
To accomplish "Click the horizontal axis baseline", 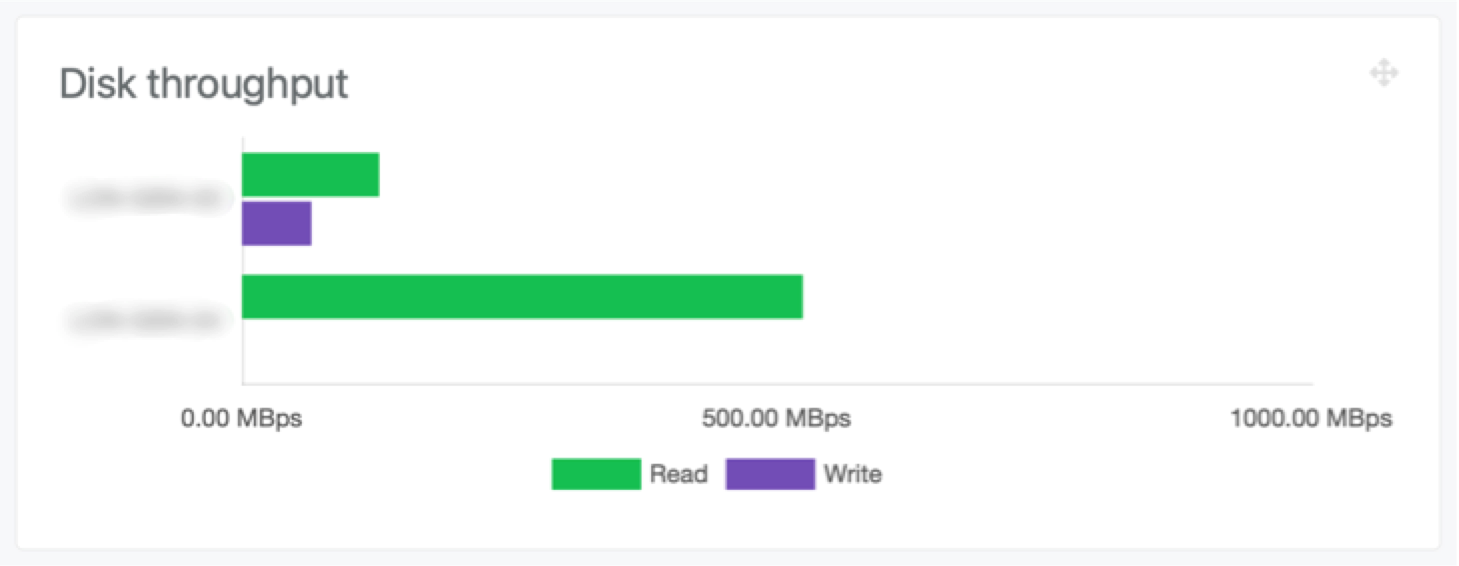I will click(x=776, y=383).
